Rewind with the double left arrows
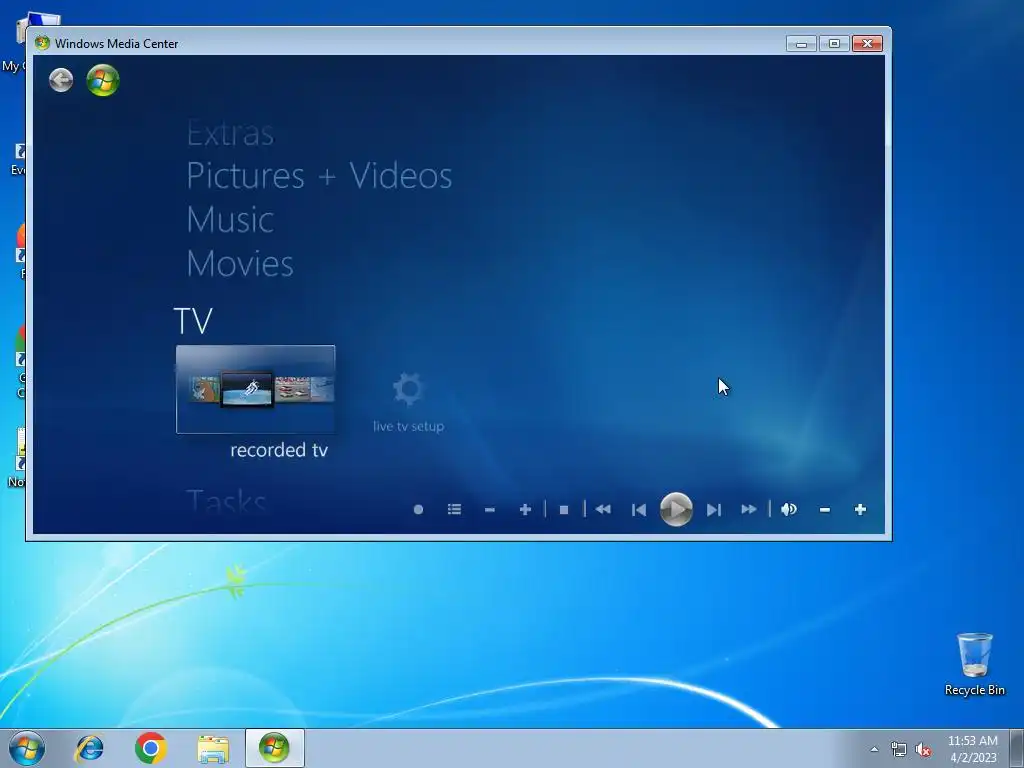 603,509
